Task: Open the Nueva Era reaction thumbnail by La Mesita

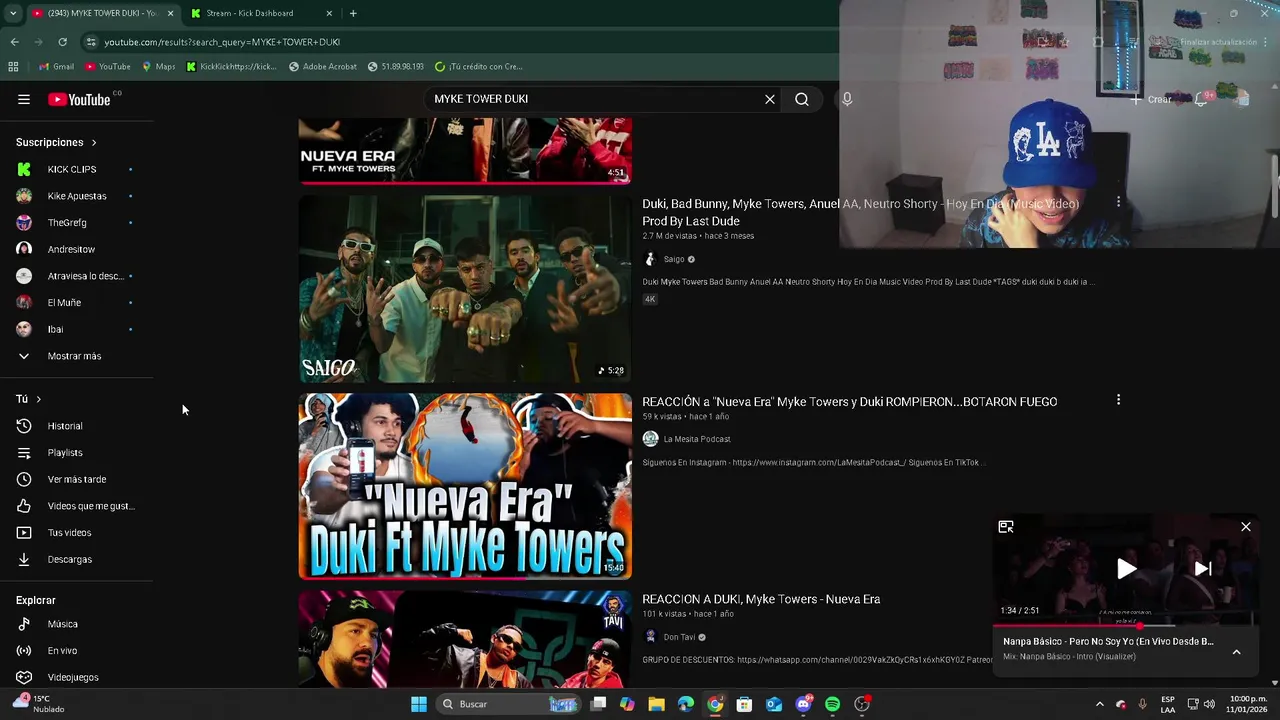Action: click(465, 486)
